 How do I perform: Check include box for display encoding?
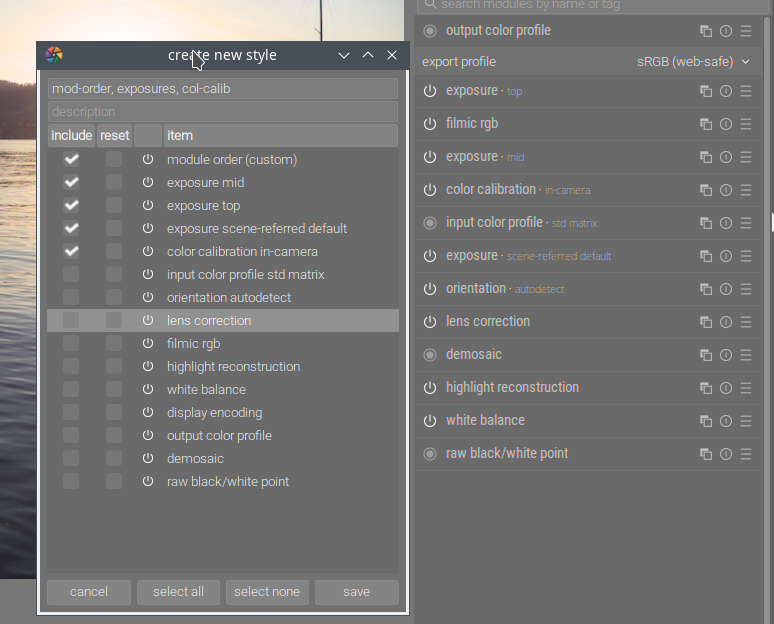[71, 412]
